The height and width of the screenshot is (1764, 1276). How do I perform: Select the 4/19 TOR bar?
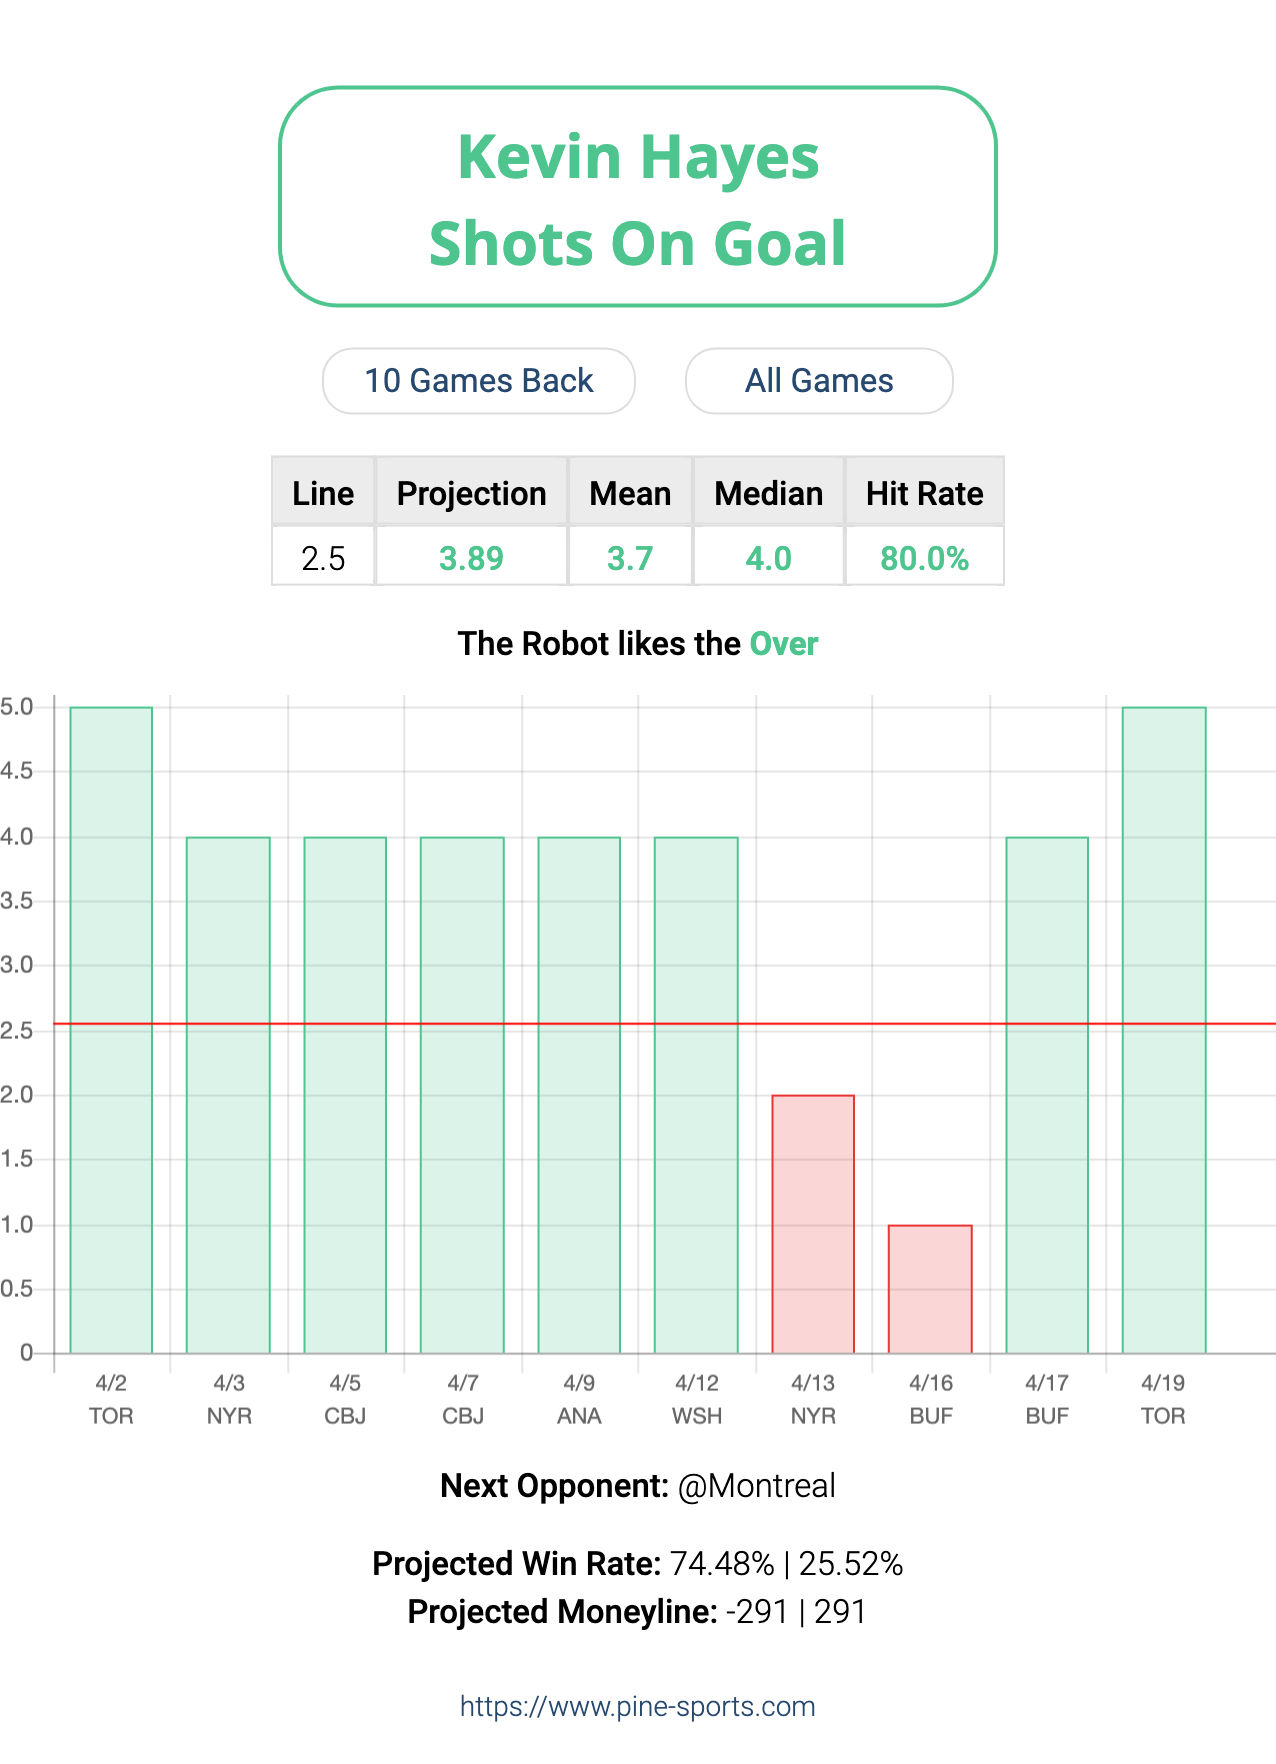[1164, 1030]
